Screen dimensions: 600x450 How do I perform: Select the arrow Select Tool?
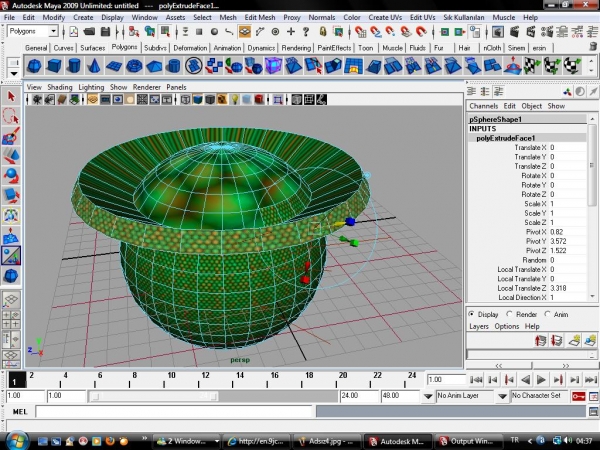[11, 96]
